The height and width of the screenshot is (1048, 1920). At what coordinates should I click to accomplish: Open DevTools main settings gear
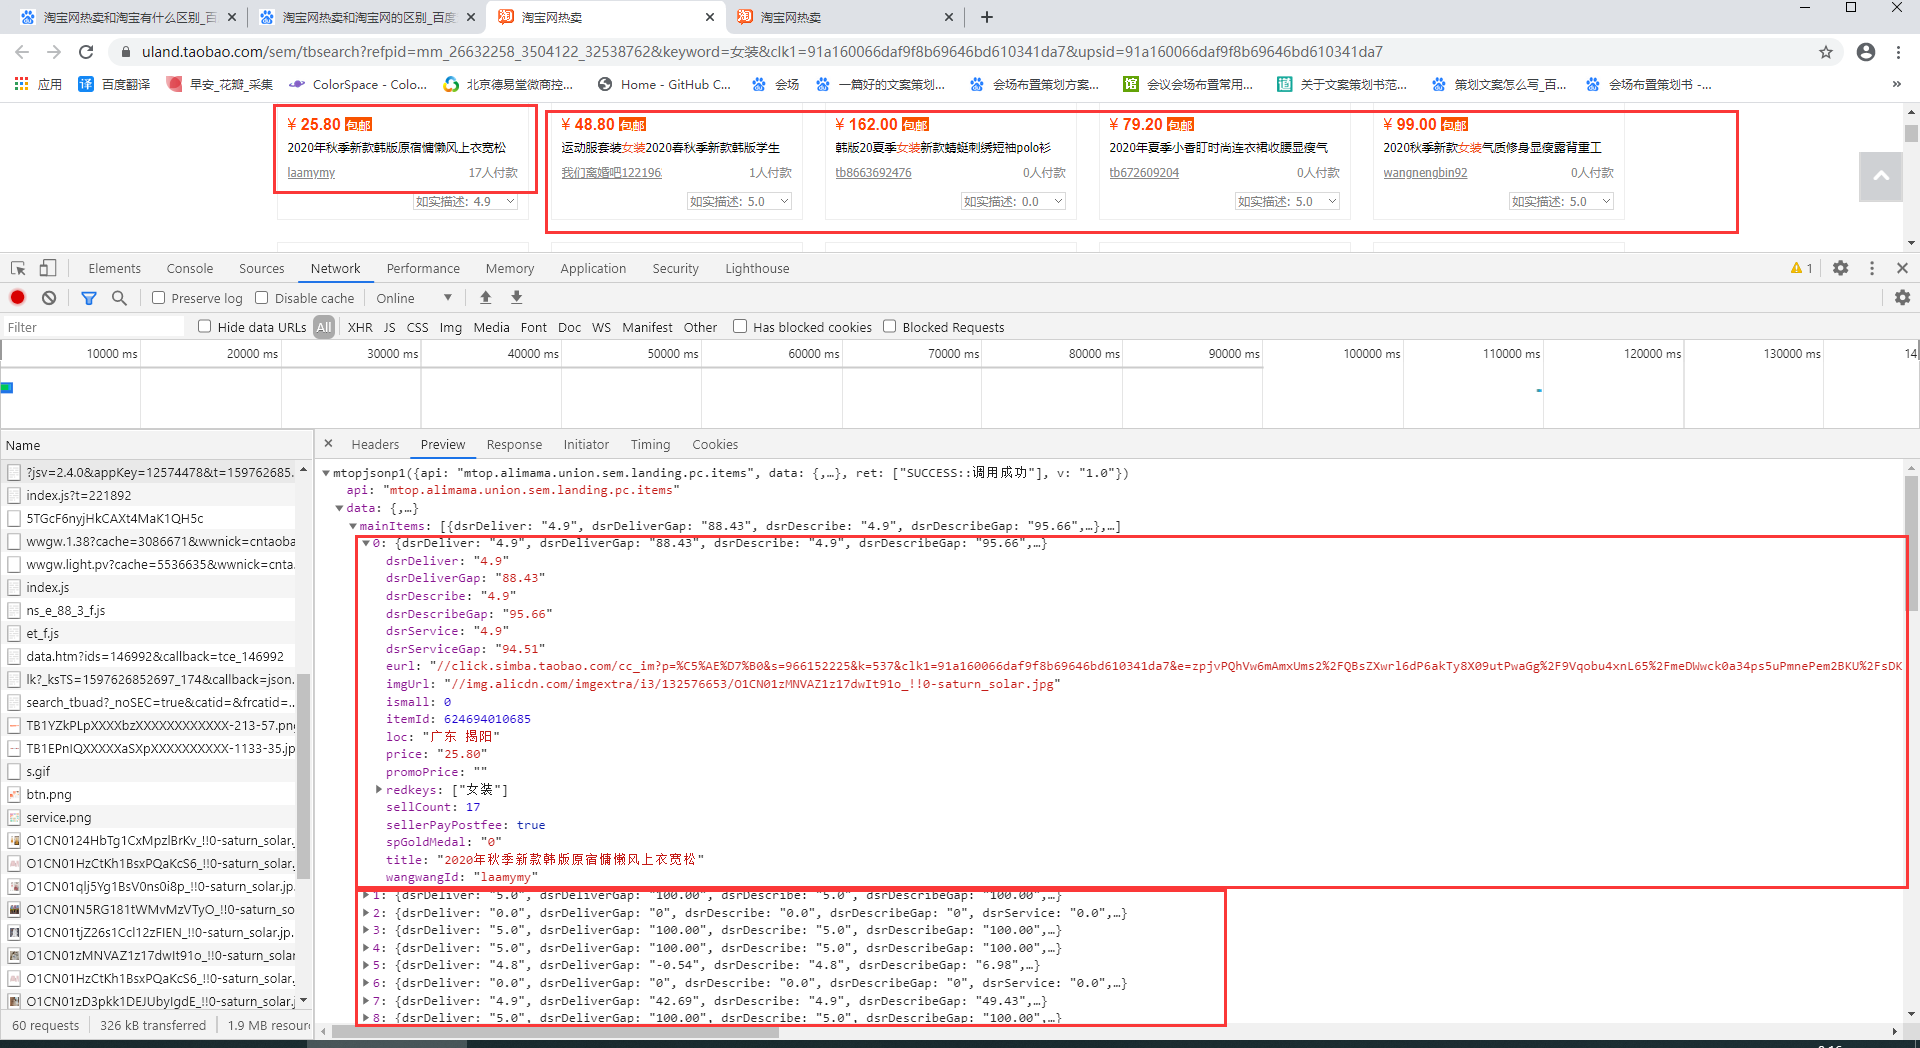(x=1841, y=268)
